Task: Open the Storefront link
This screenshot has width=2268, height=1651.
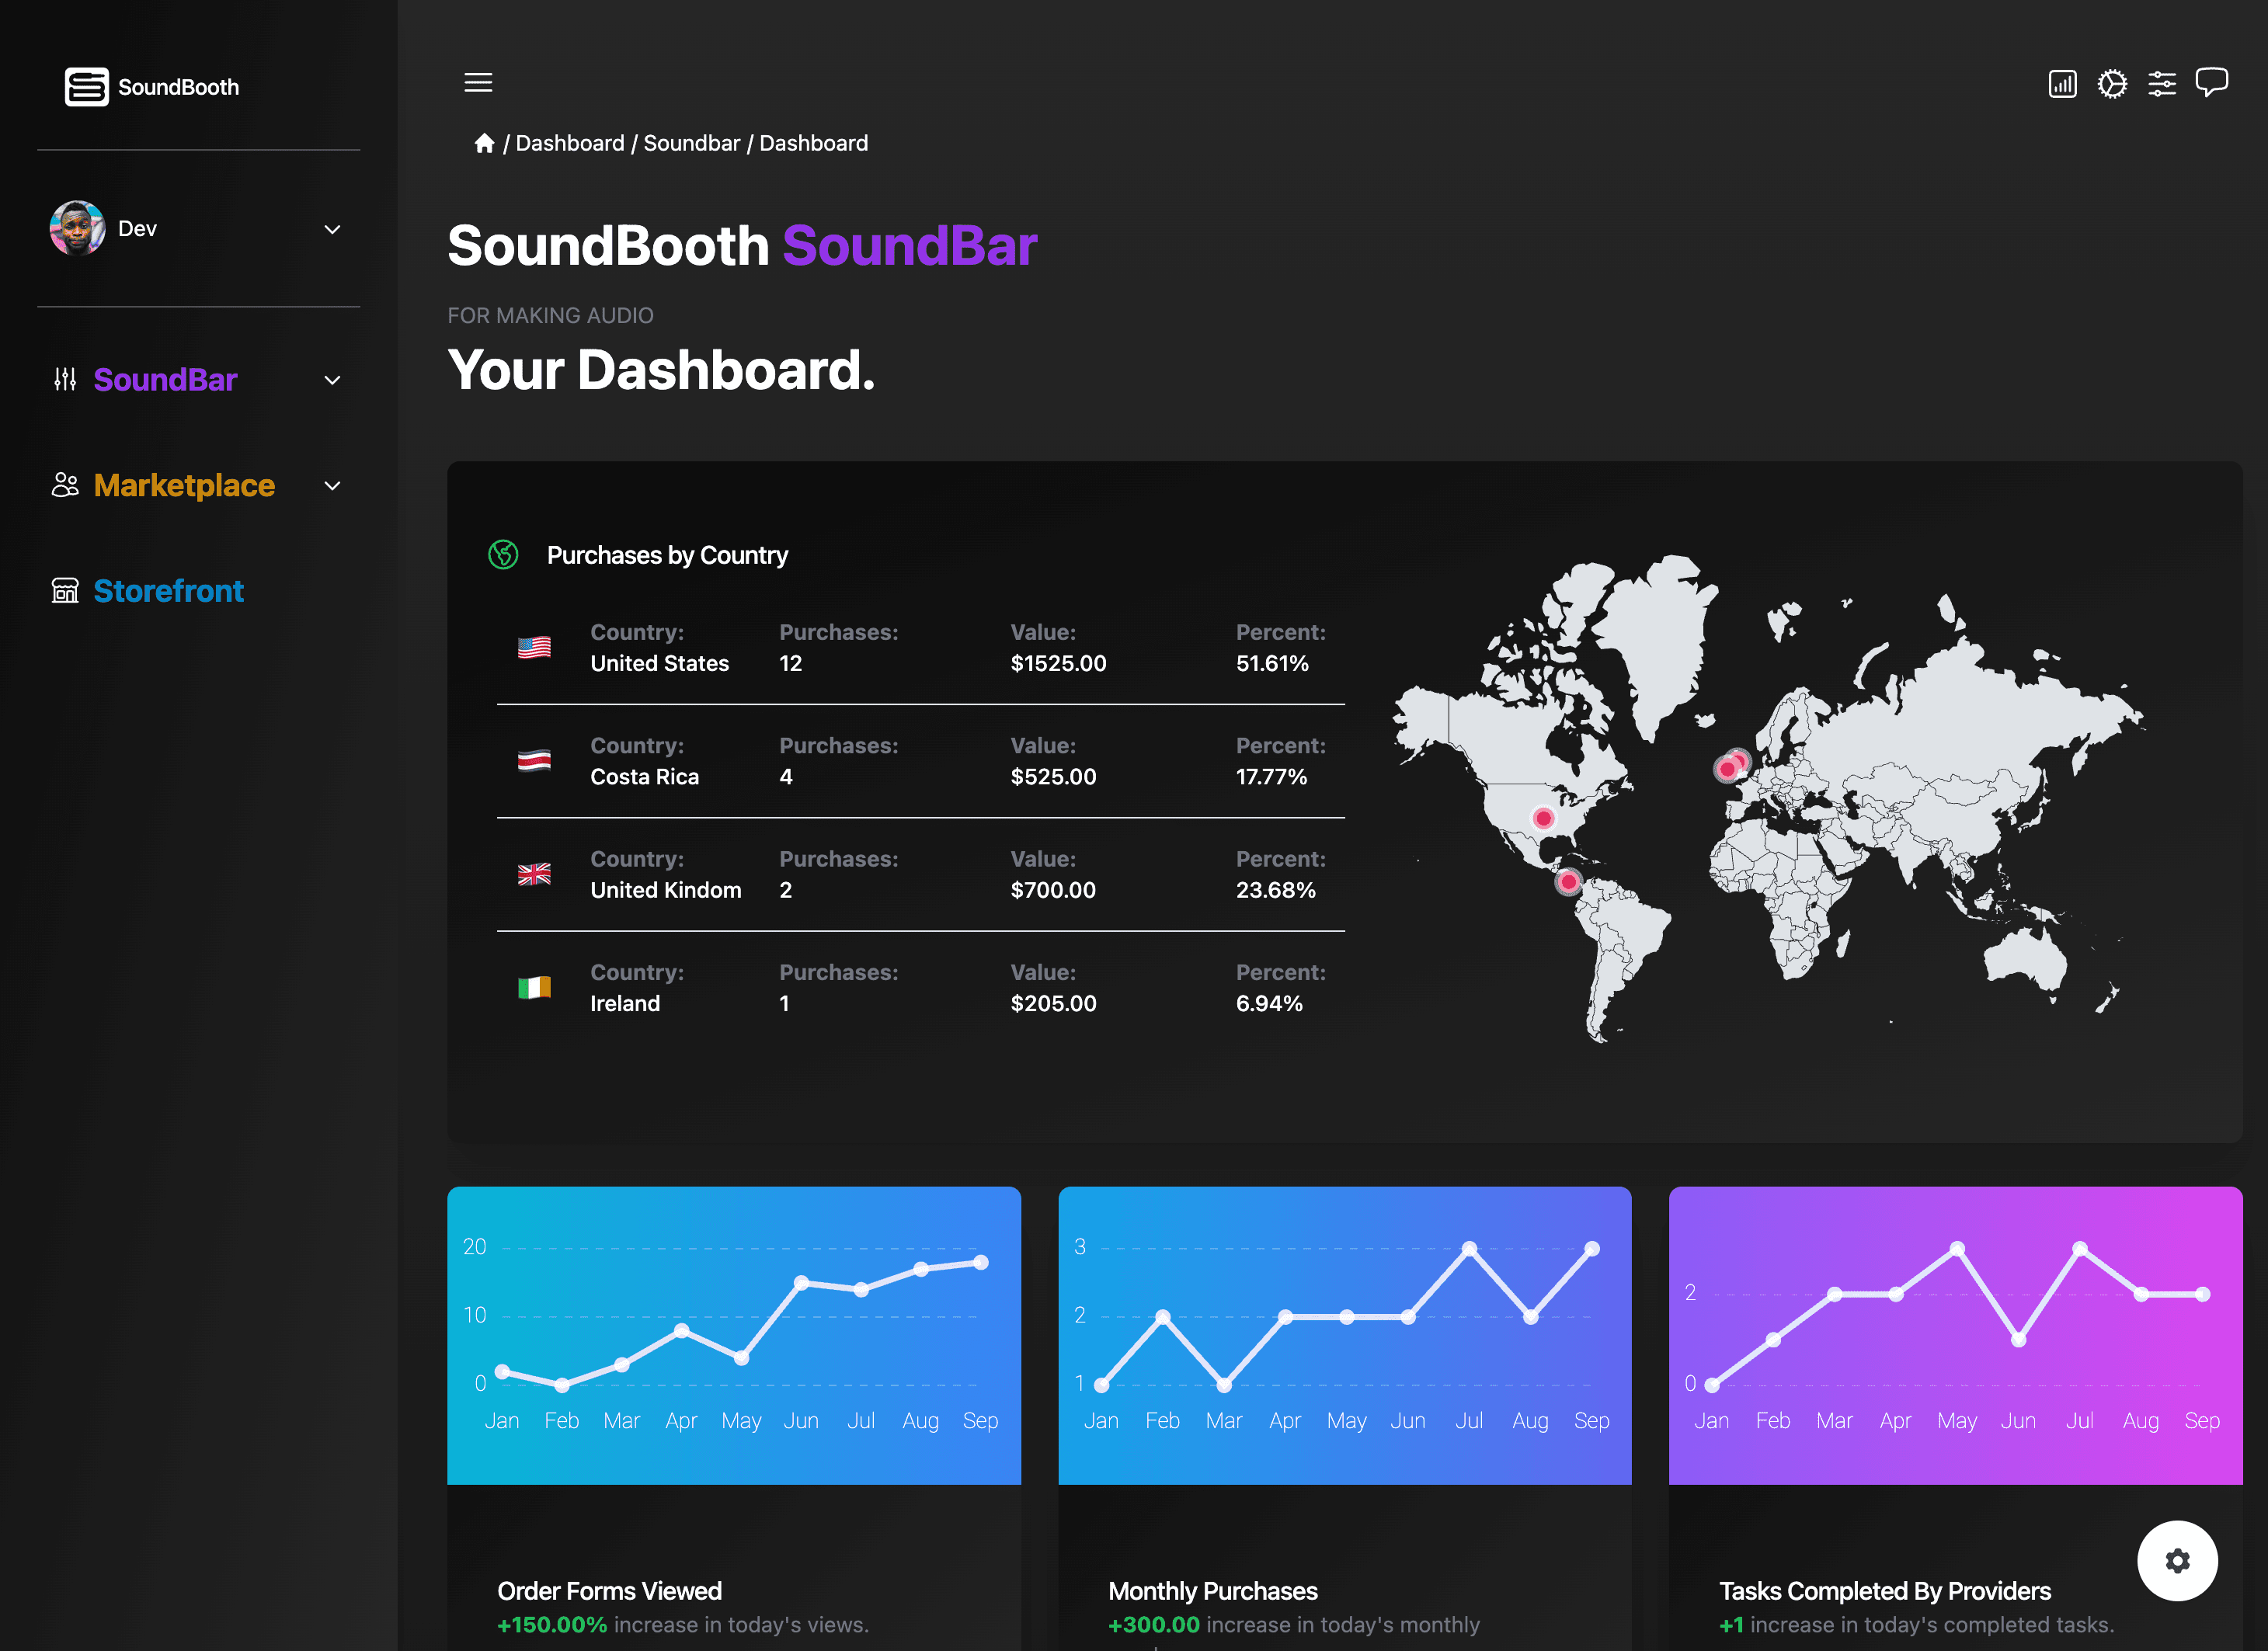Action: (x=168, y=591)
